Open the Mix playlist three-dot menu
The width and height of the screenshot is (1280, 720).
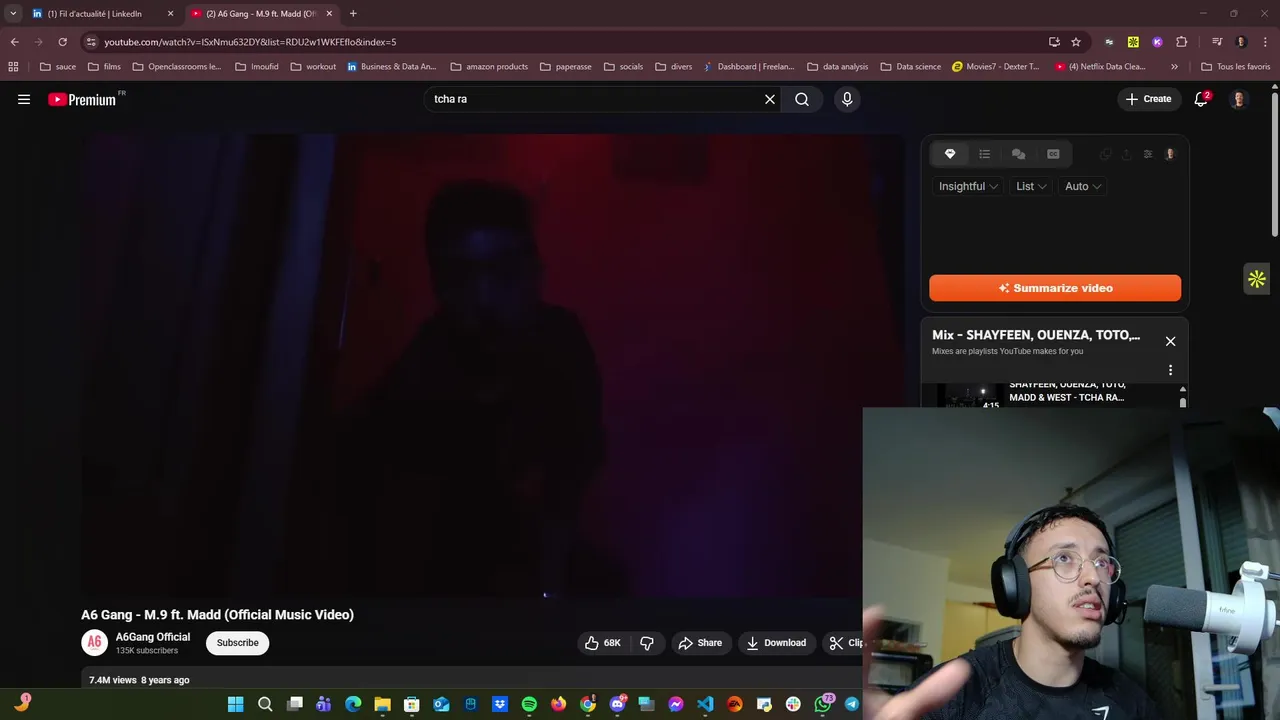1170,370
